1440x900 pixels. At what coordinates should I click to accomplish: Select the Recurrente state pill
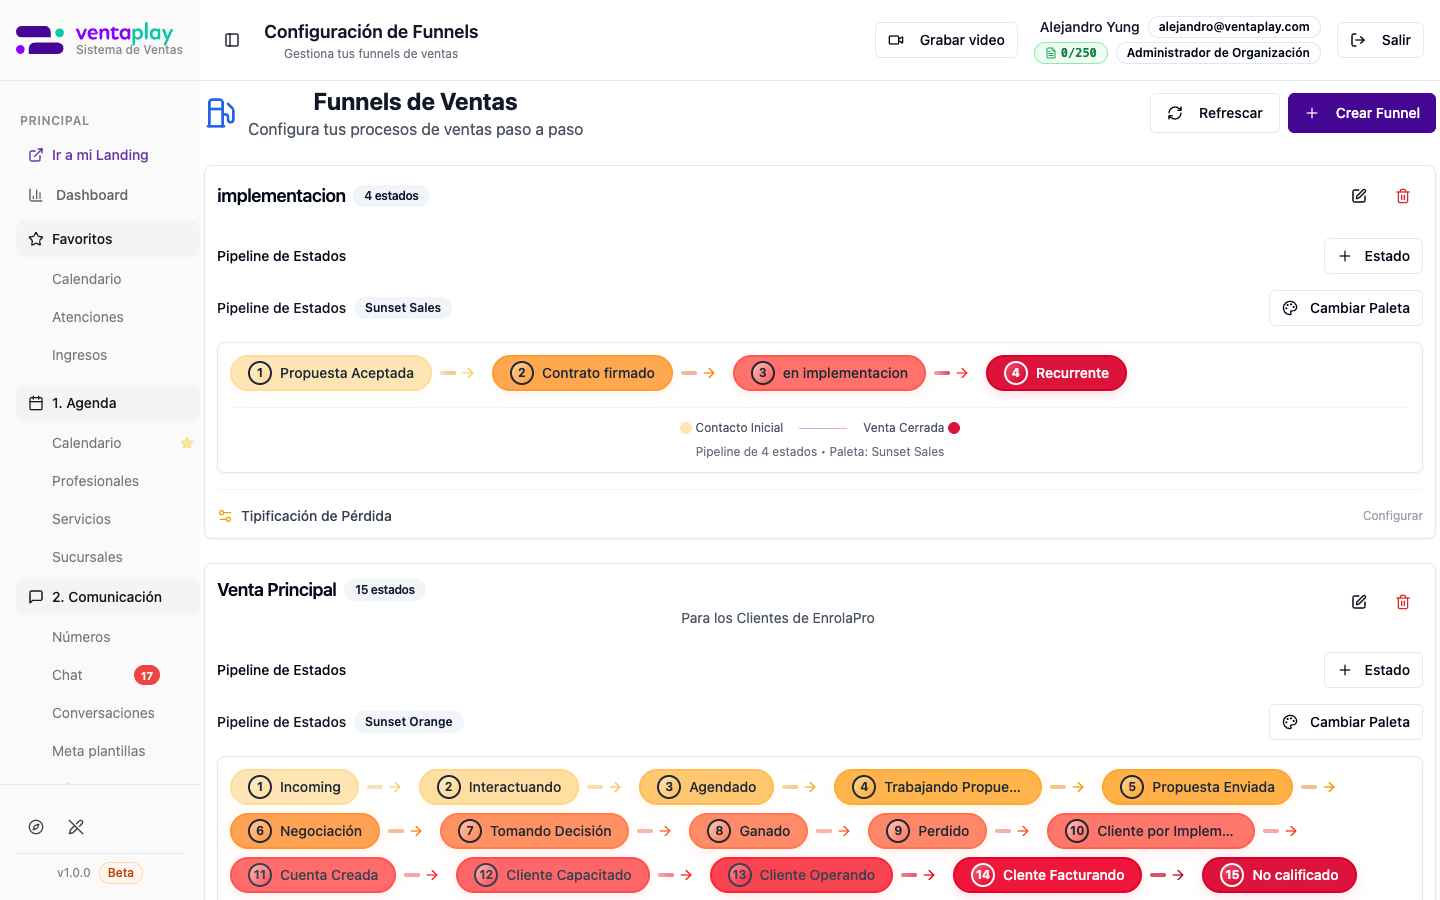pyautogui.click(x=1056, y=373)
